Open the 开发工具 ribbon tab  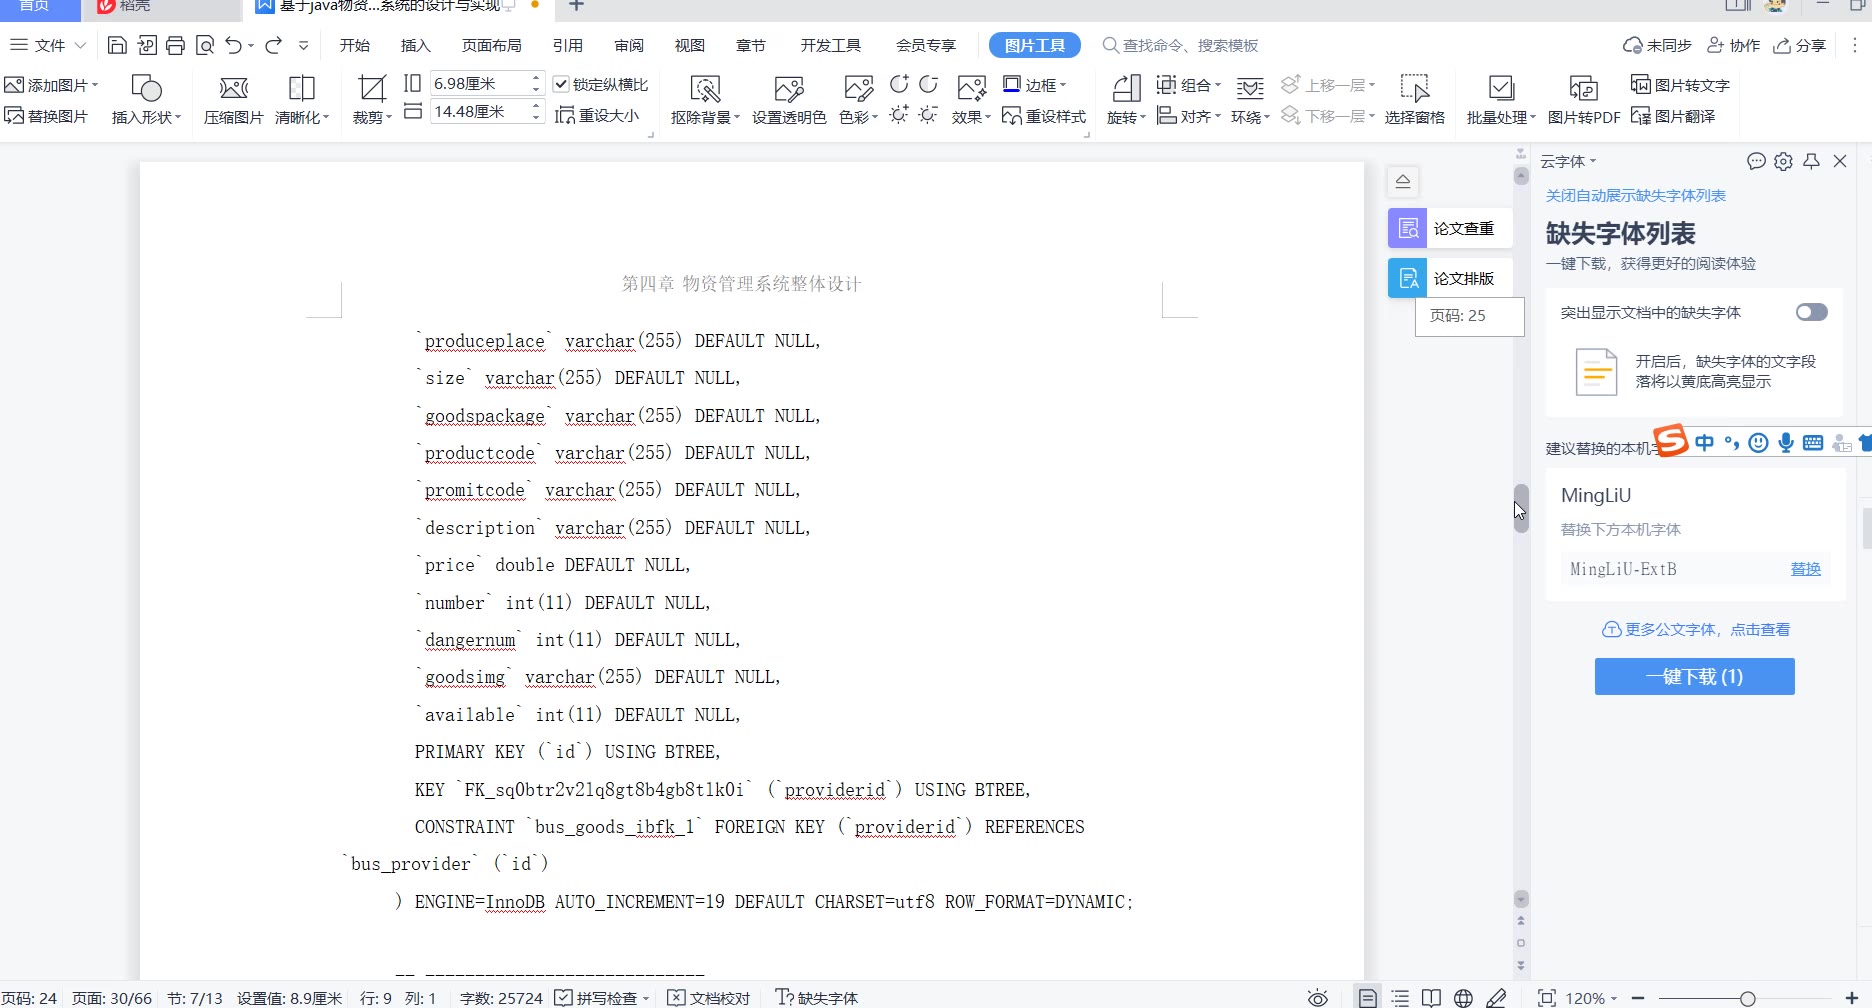(x=830, y=45)
